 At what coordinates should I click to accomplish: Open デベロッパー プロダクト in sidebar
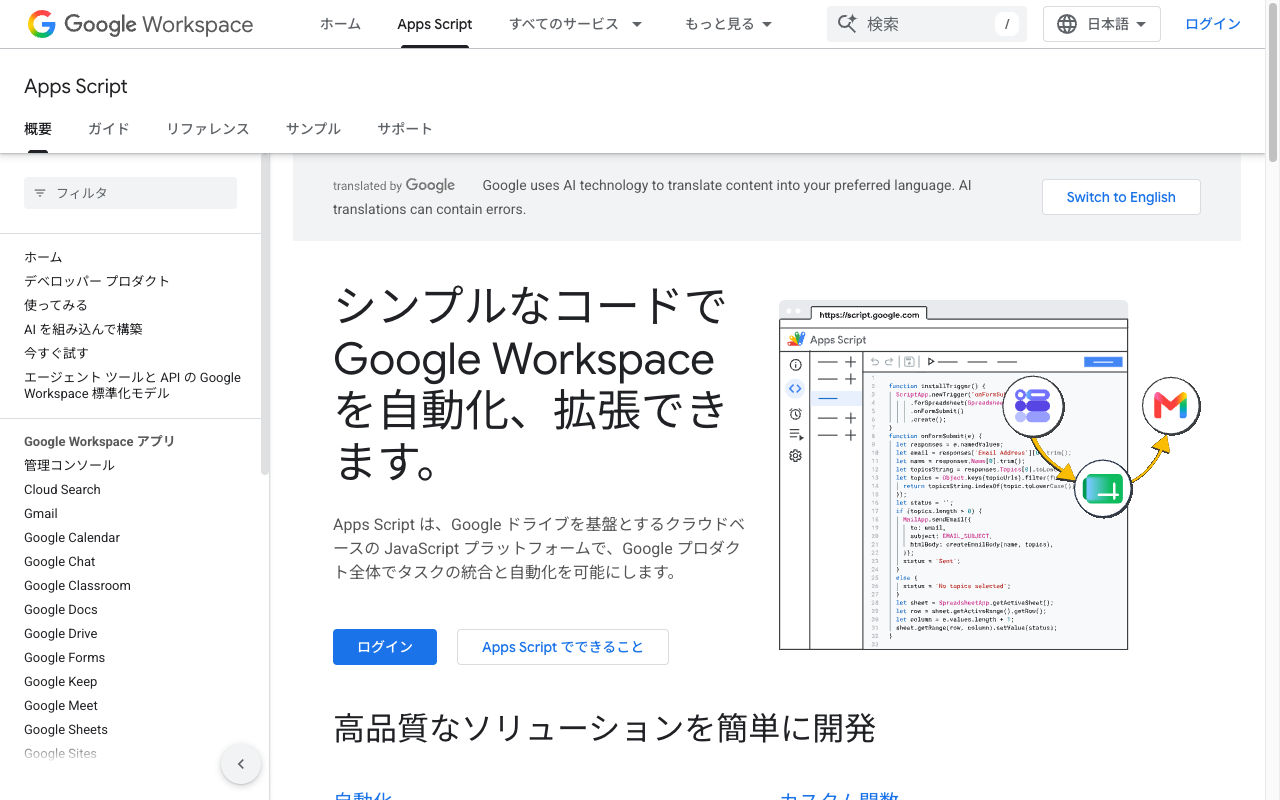[97, 281]
